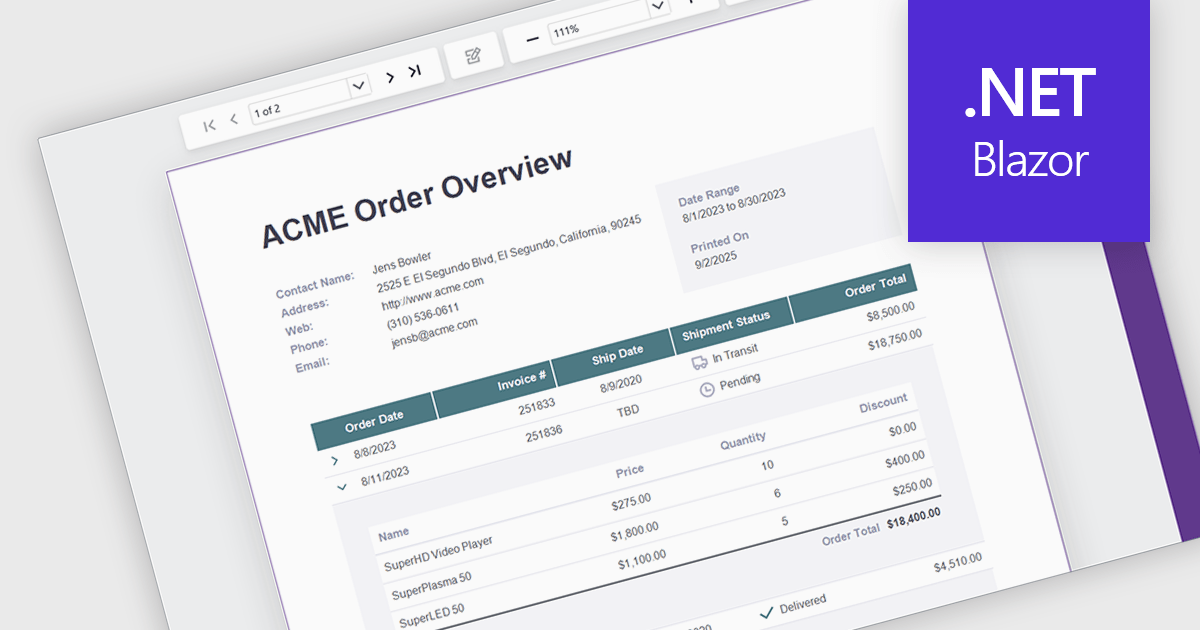1200x630 pixels.
Task: Open the annotation tool in the toolbar
Action: click(476, 55)
